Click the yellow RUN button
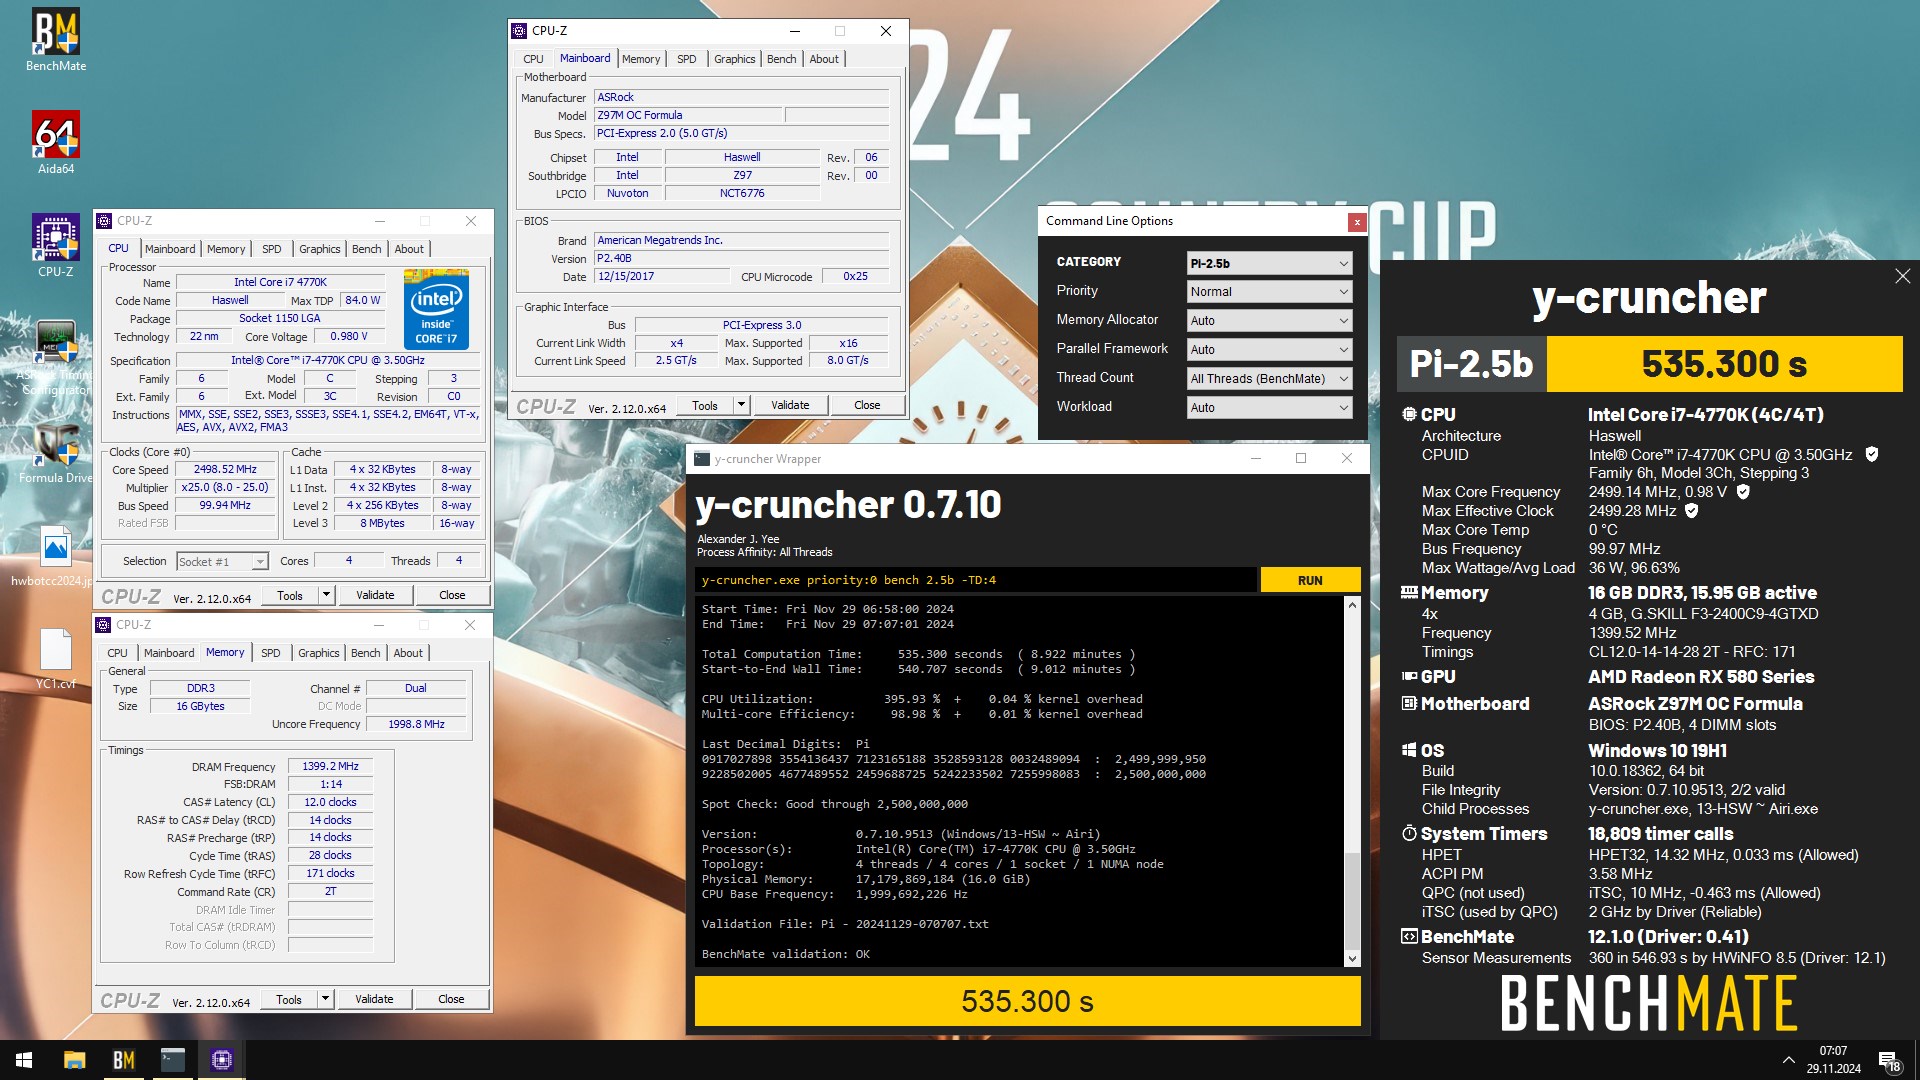 pos(1310,580)
